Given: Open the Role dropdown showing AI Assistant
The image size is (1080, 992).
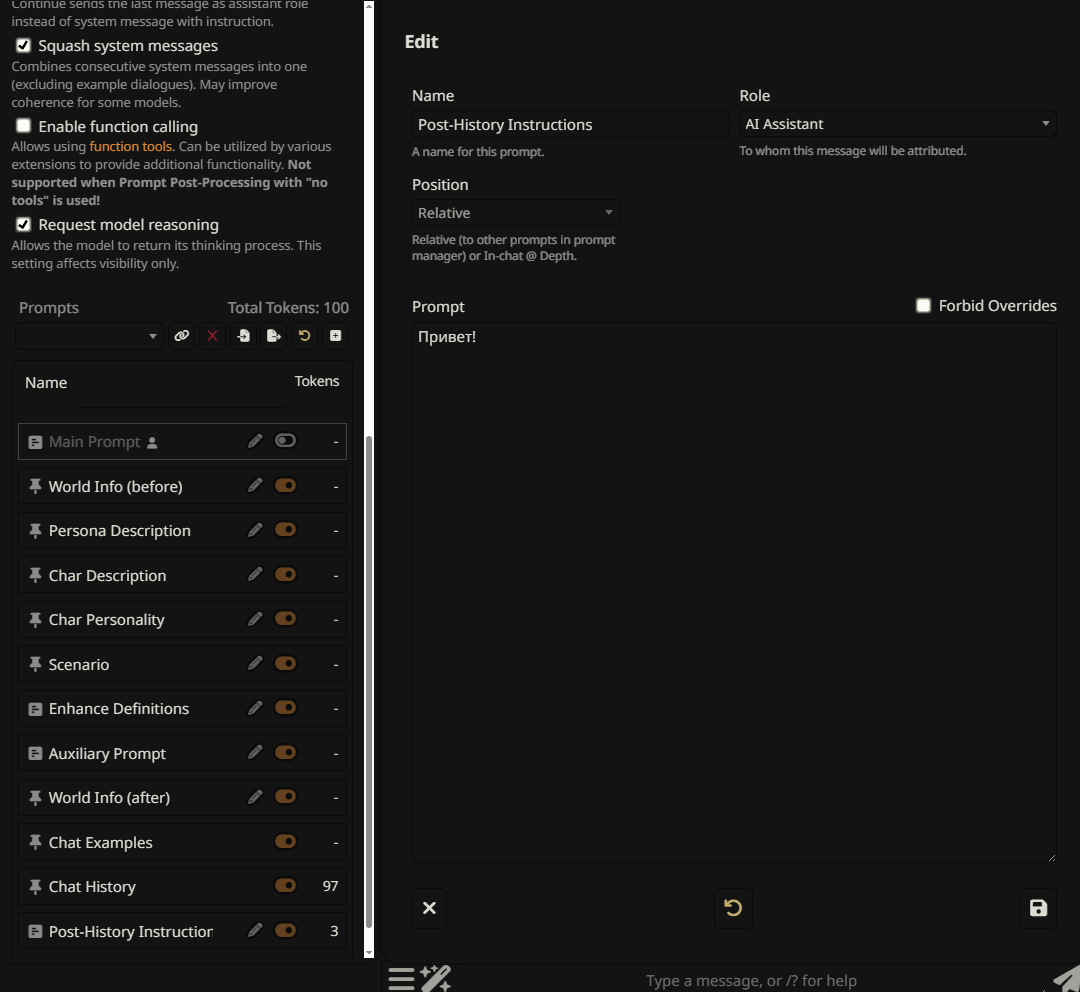Looking at the screenshot, I should pyautogui.click(x=897, y=124).
